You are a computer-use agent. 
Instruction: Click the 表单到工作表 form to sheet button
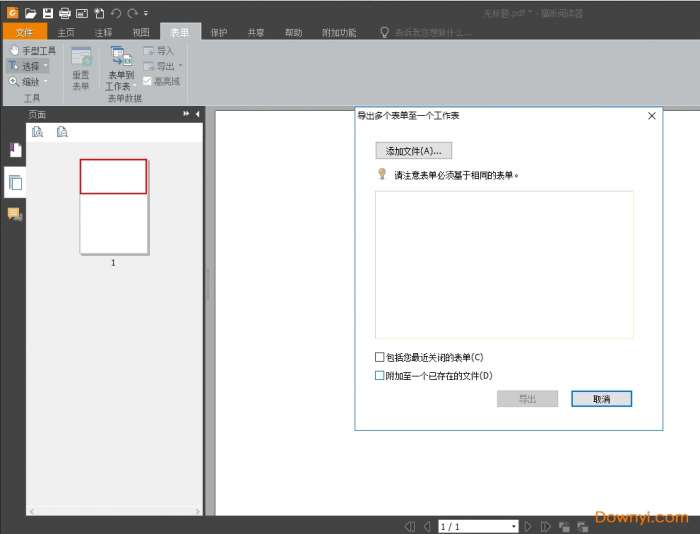click(121, 68)
